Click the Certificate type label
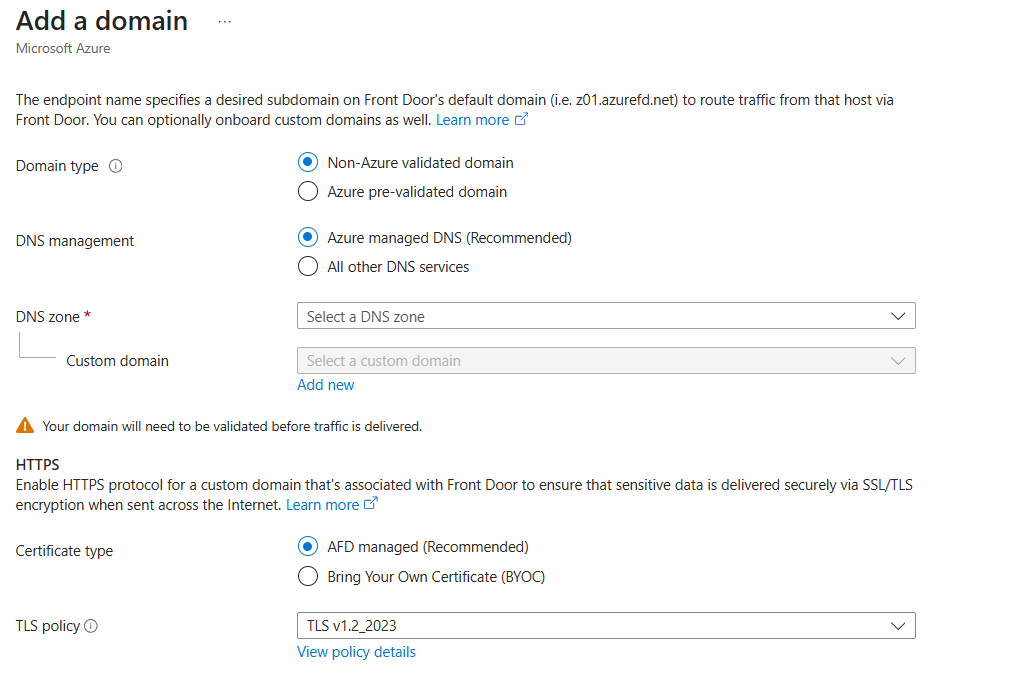 pos(64,551)
